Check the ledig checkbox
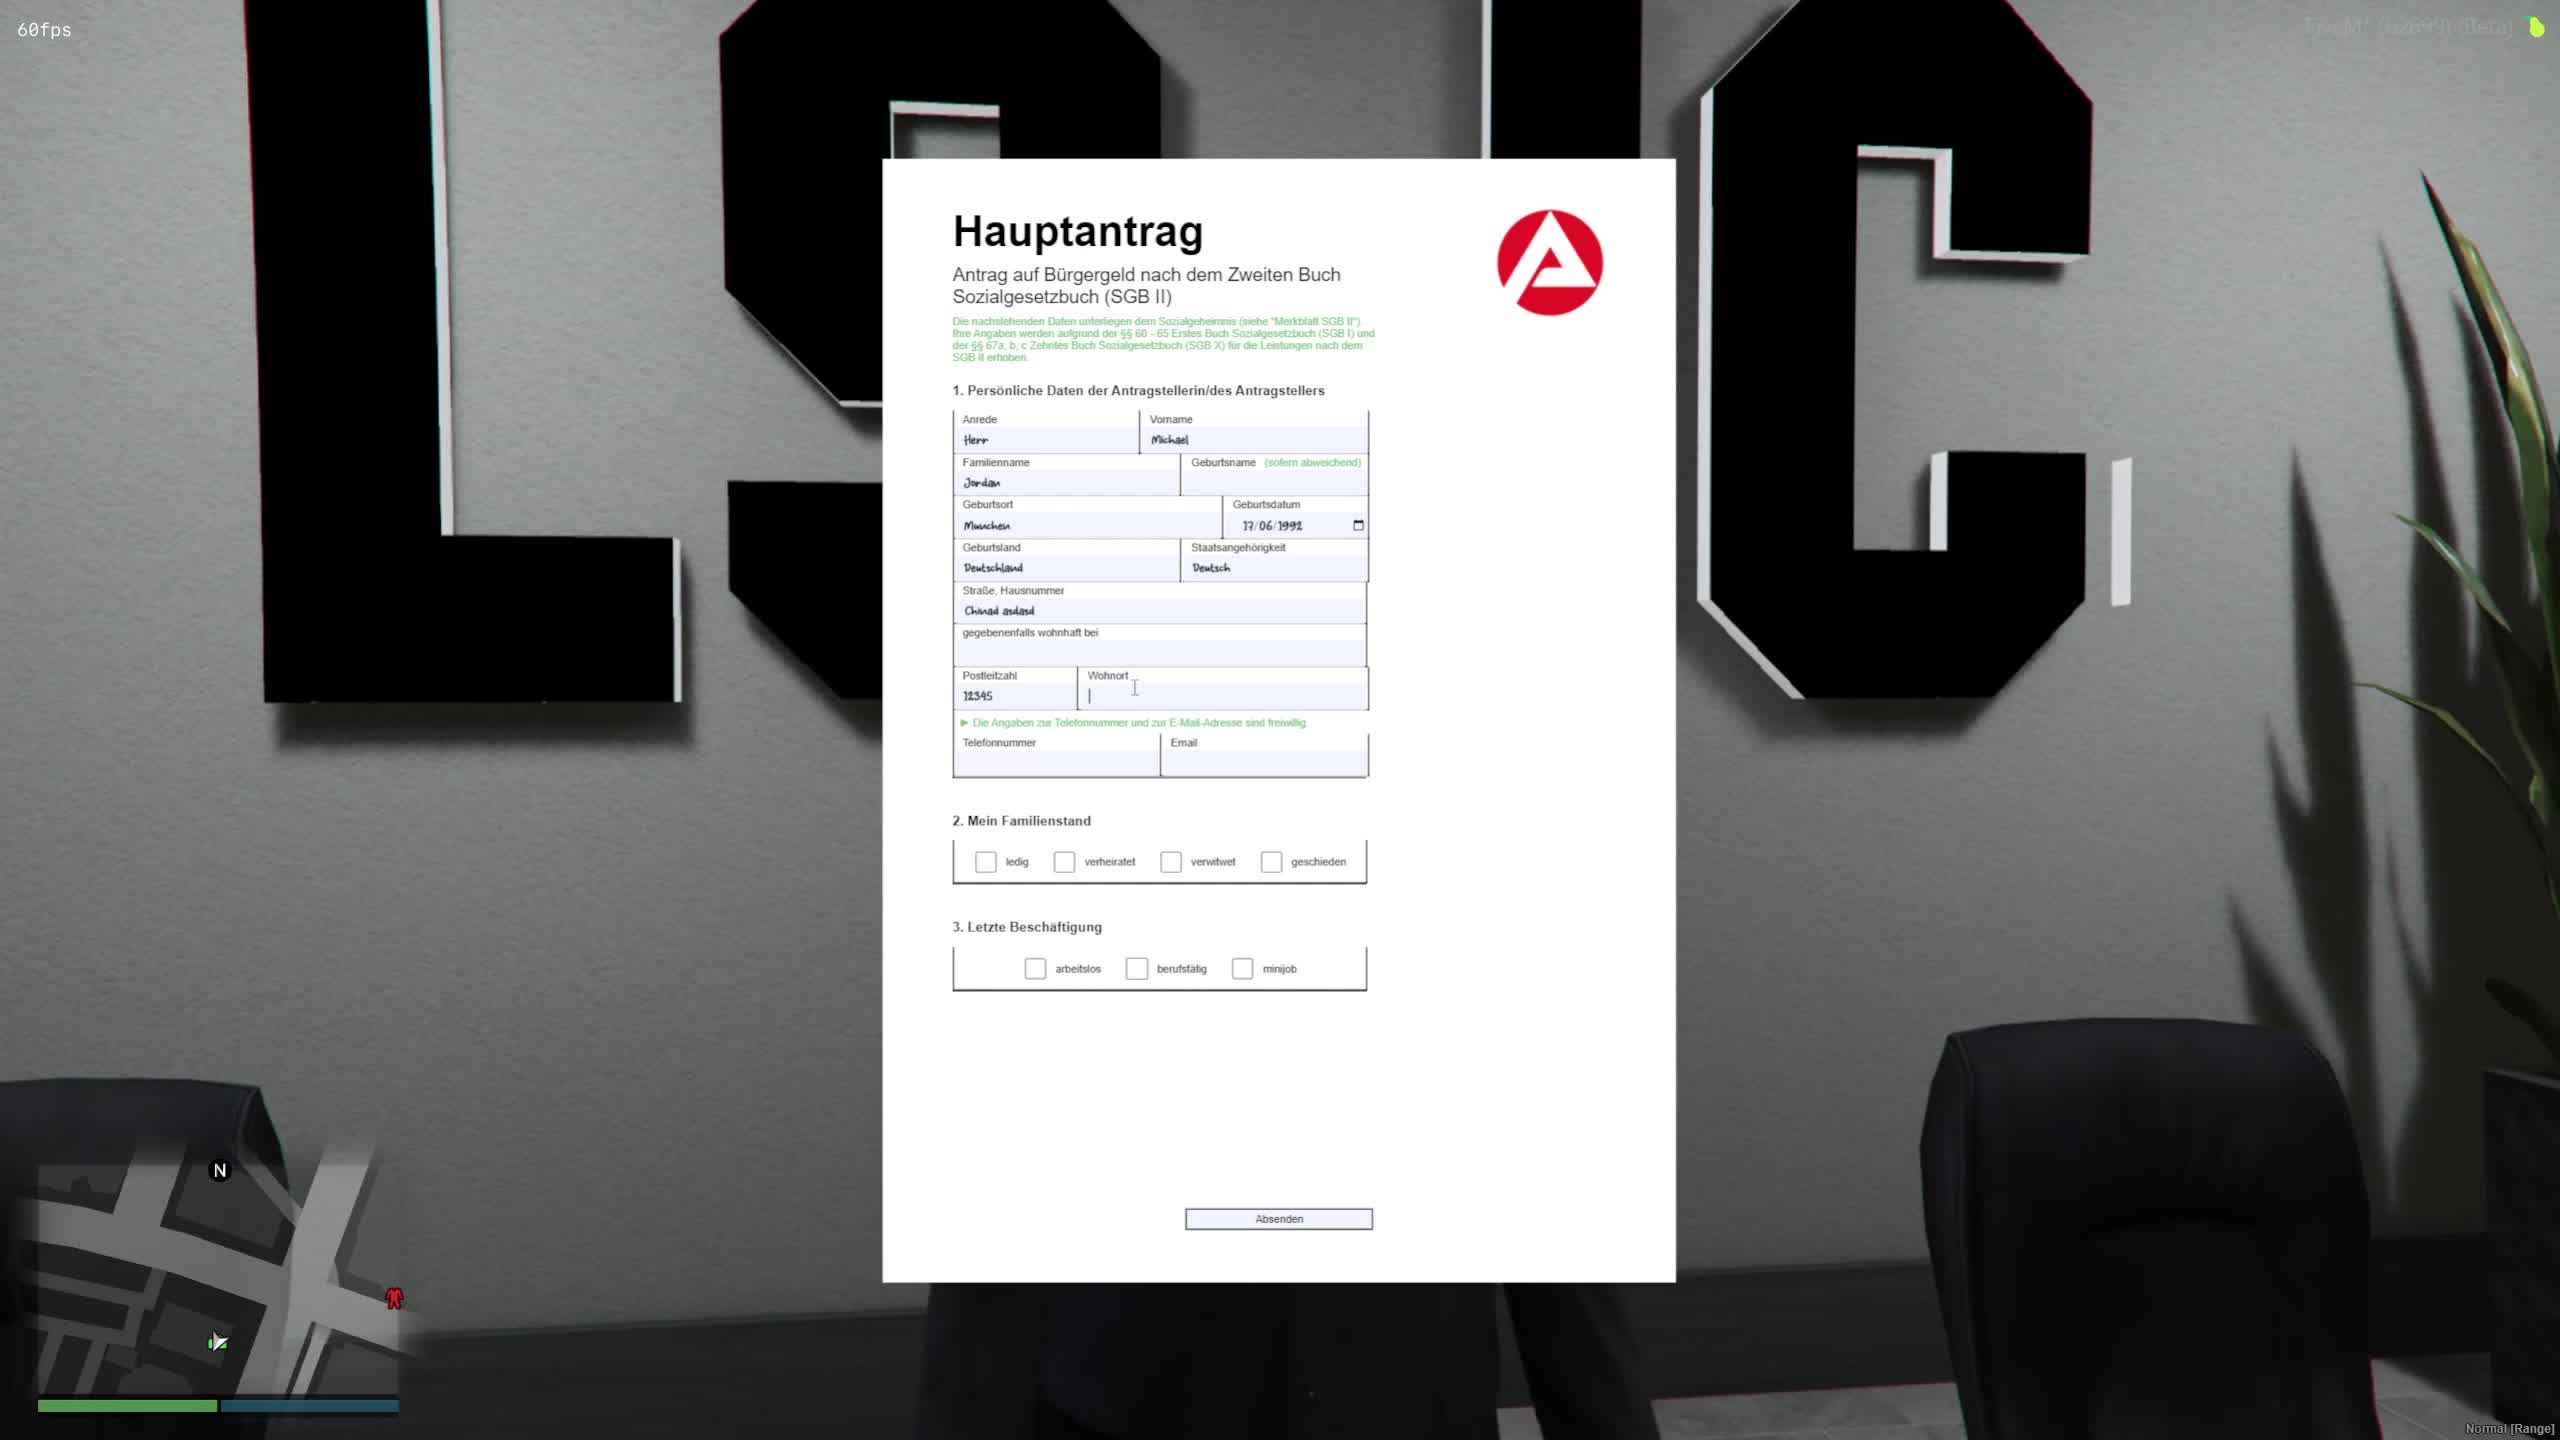Image resolution: width=2560 pixels, height=1440 pixels. click(986, 862)
